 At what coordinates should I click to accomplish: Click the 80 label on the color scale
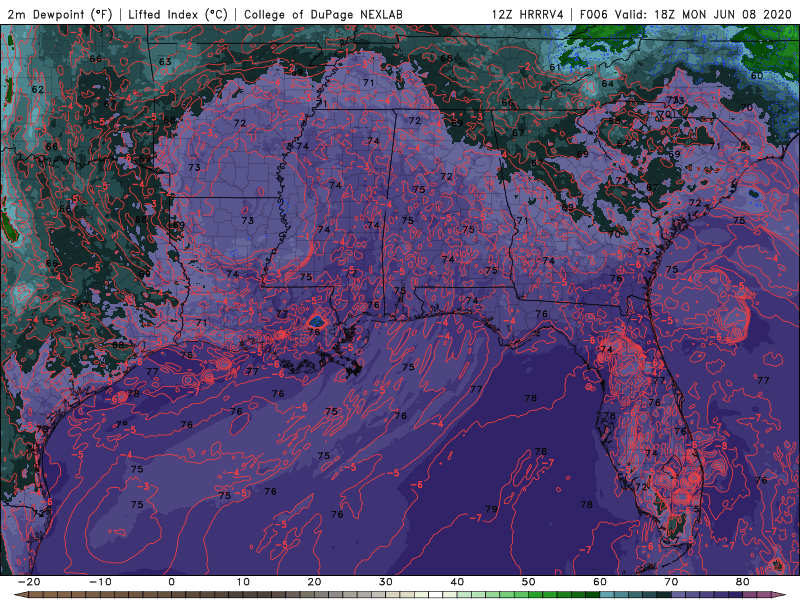point(743,582)
